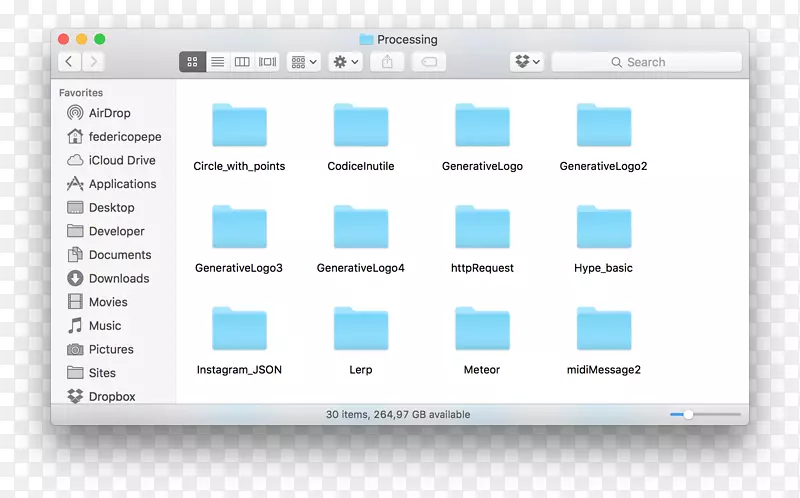The width and height of the screenshot is (800, 498).
Task: Switch to list view mode
Action: coord(217,62)
